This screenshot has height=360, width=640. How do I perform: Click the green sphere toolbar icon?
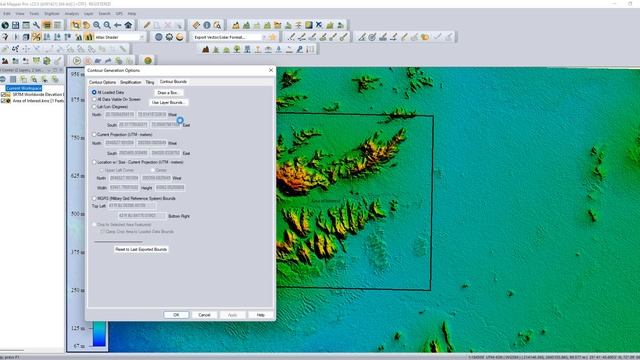(x=148, y=61)
